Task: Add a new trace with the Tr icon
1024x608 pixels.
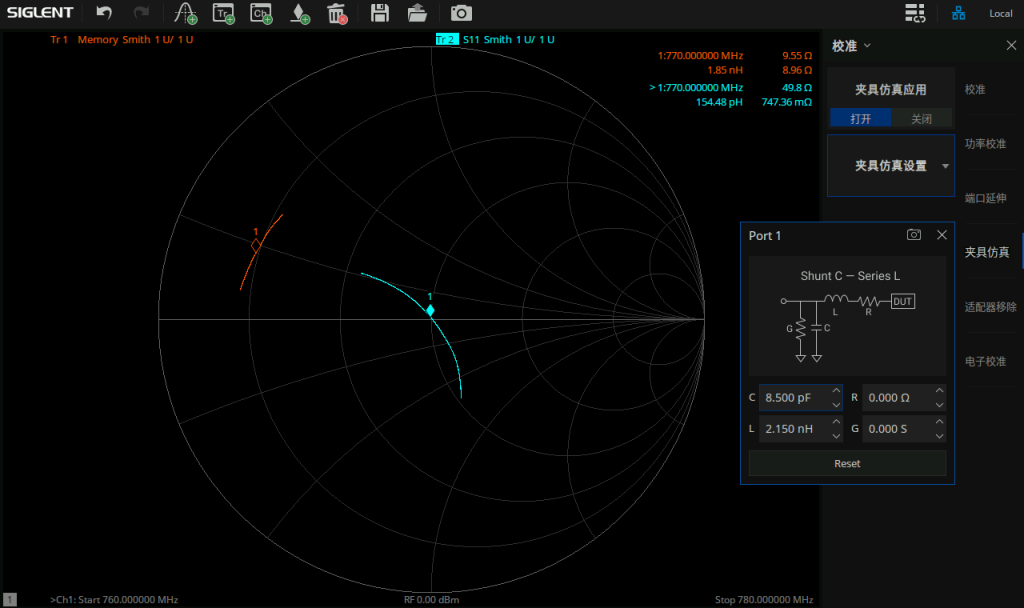Action: click(223, 13)
